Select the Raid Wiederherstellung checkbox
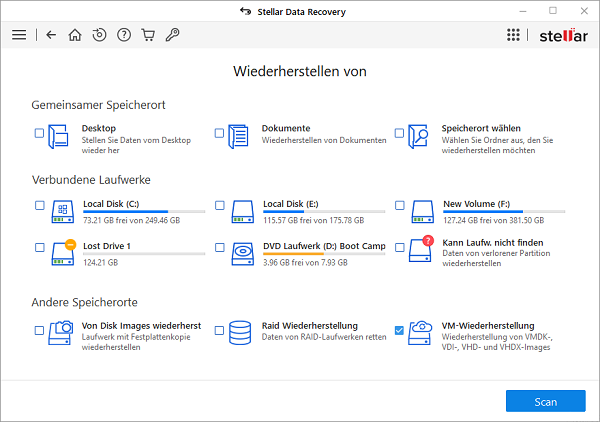 pos(219,330)
